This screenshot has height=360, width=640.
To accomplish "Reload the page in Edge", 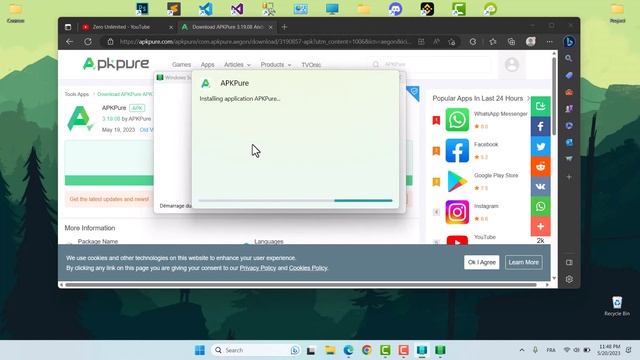I will coord(88,42).
